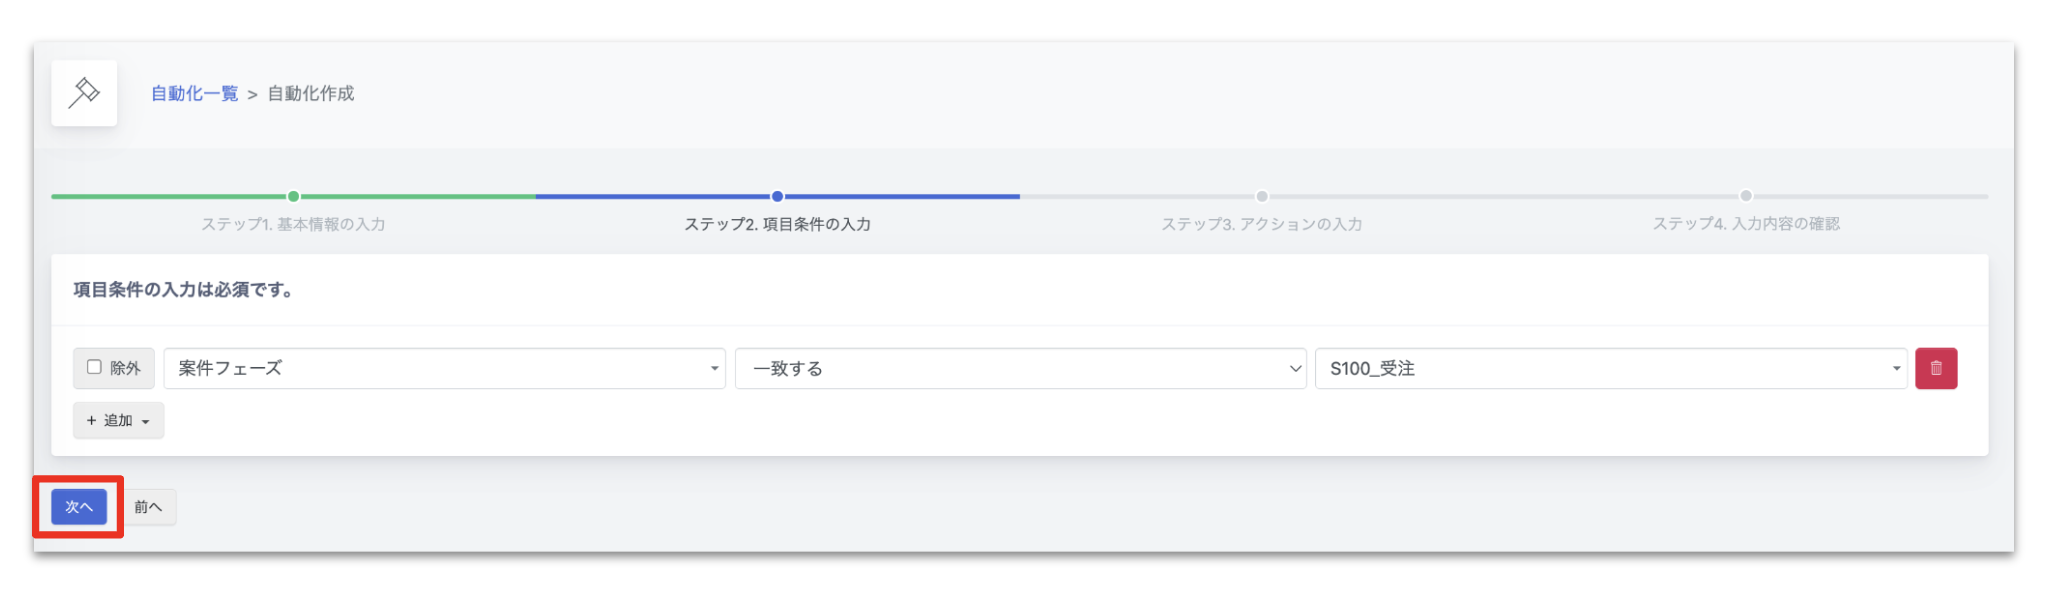Click the step 2 blue progress dot

777,196
